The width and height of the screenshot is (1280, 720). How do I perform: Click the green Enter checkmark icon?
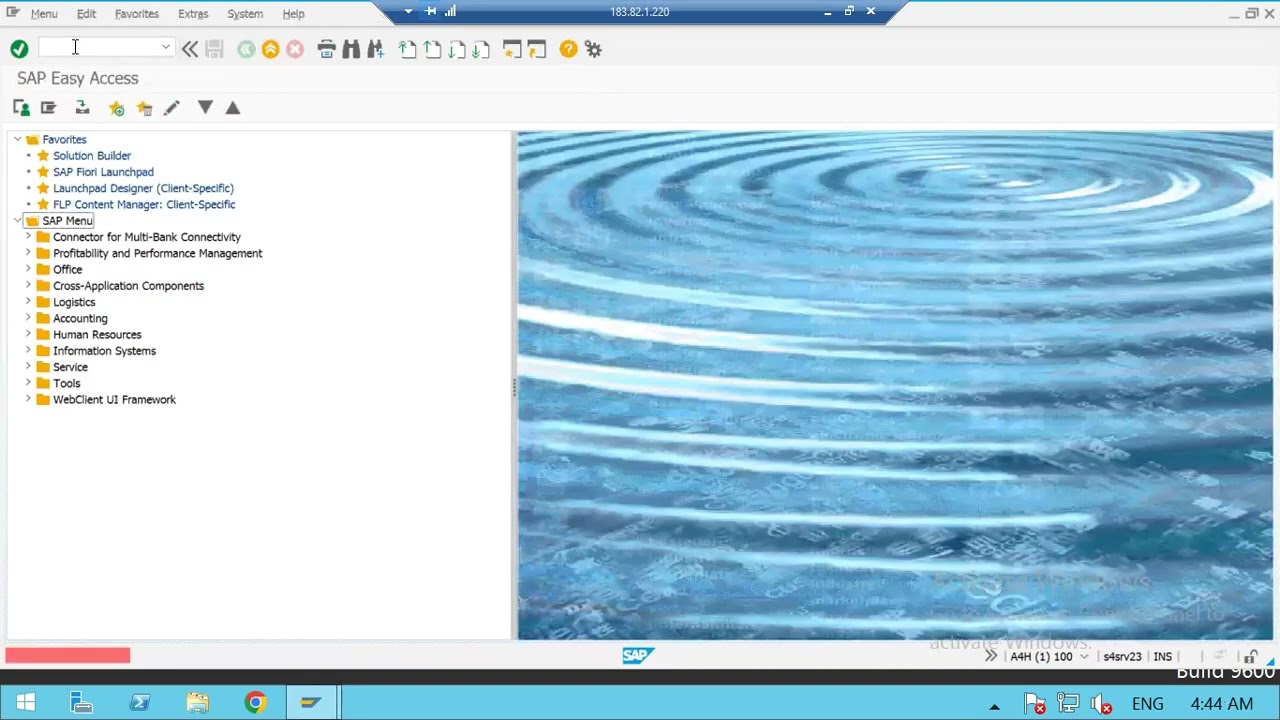click(x=19, y=49)
